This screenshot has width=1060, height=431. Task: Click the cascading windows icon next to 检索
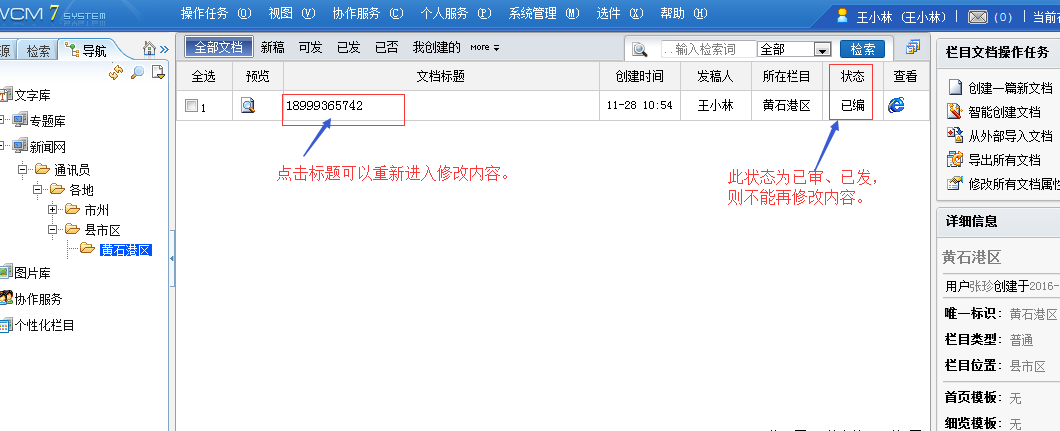click(x=912, y=48)
